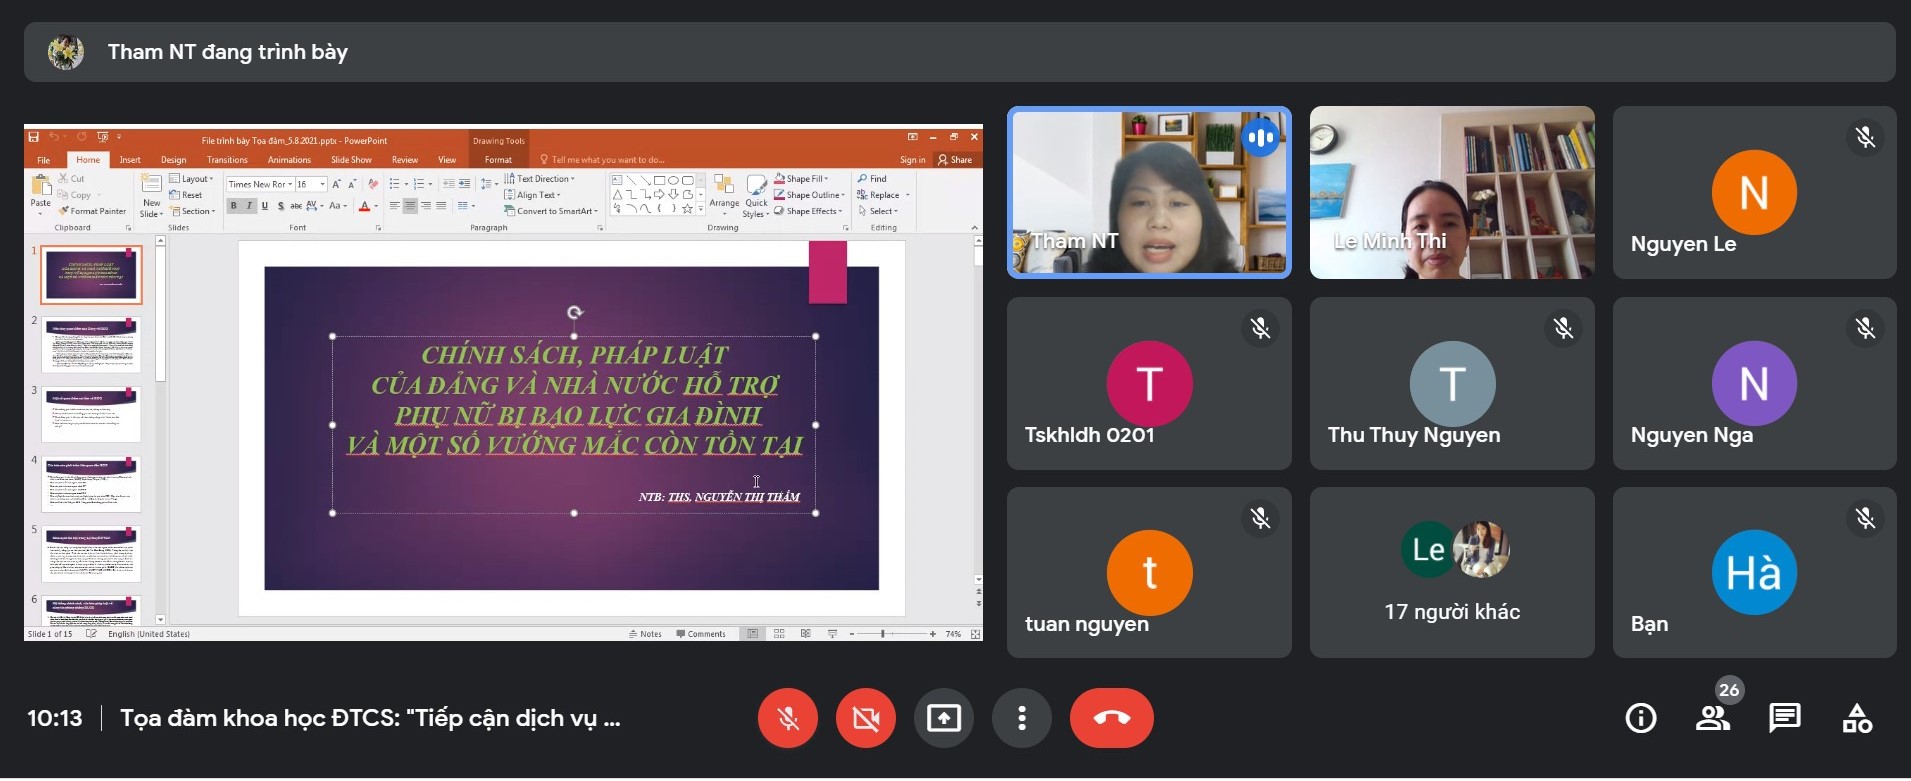Select slide 3 thumbnail in the panel
The image size is (1911, 781).
click(x=91, y=413)
